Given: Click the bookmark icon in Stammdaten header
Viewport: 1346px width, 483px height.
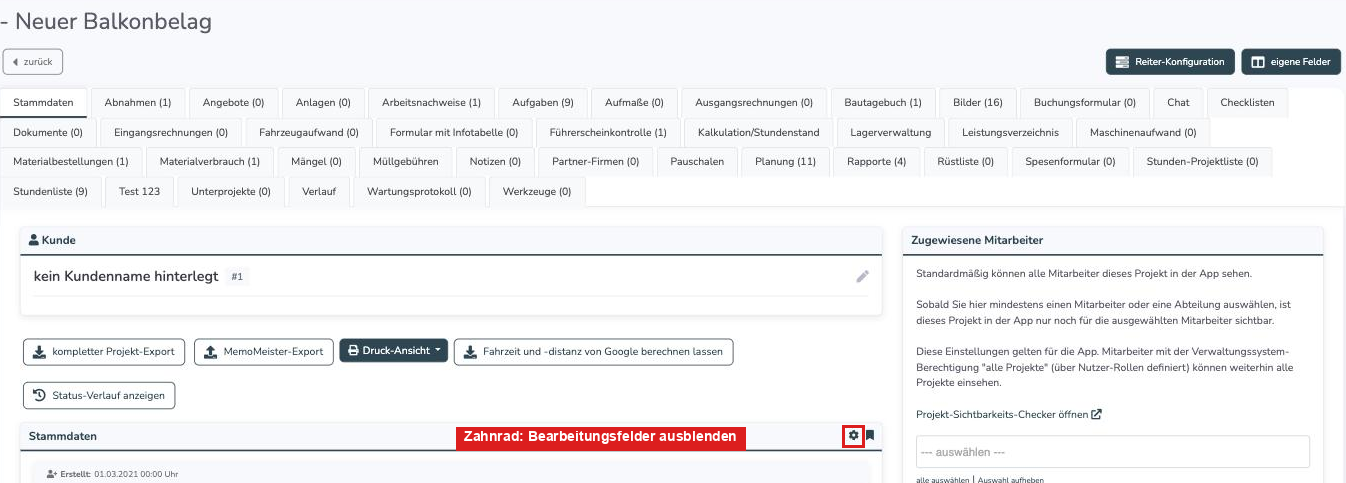Looking at the screenshot, I should (870, 435).
